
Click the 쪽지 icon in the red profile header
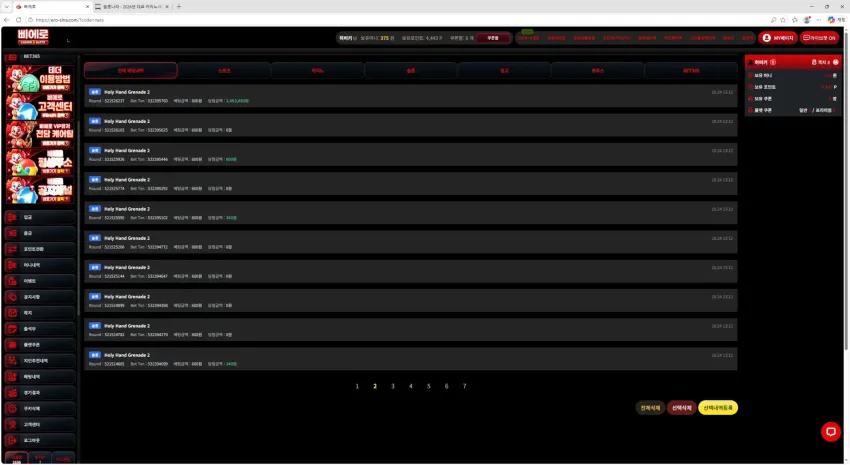pos(814,62)
